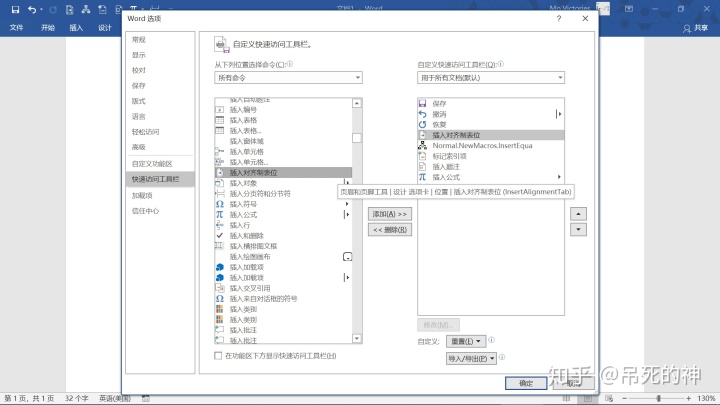Select the 插入编号 command icon in left list
720x405 pixels.
220,110
